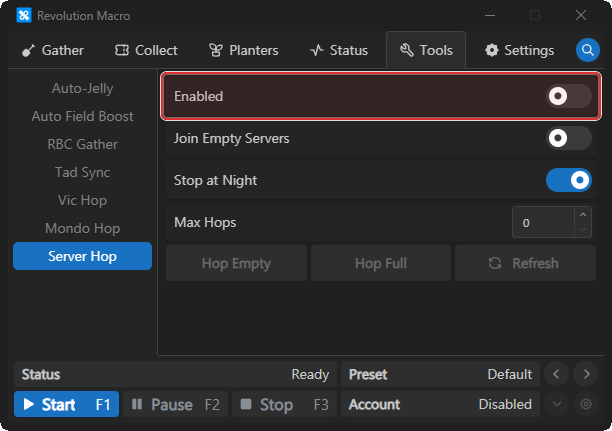Click the Status Ready field

(x=175, y=374)
